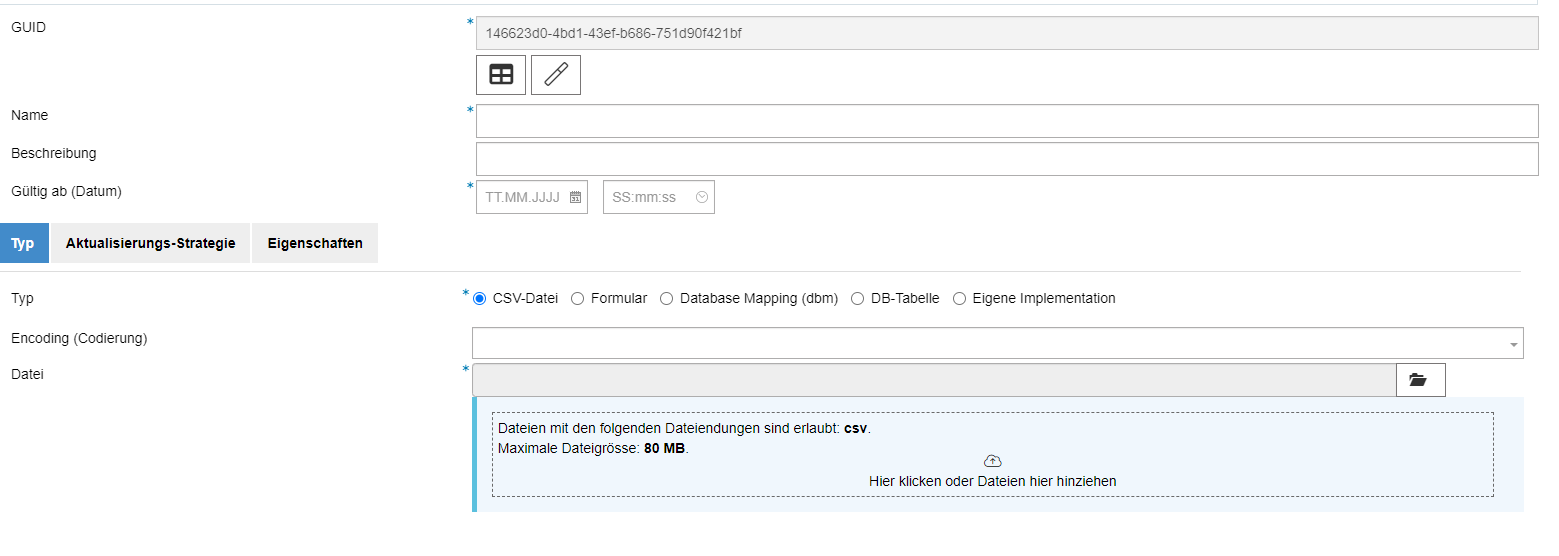Click the cloud upload icon in drop zone
This screenshot has width=1559, height=556.
[992, 461]
